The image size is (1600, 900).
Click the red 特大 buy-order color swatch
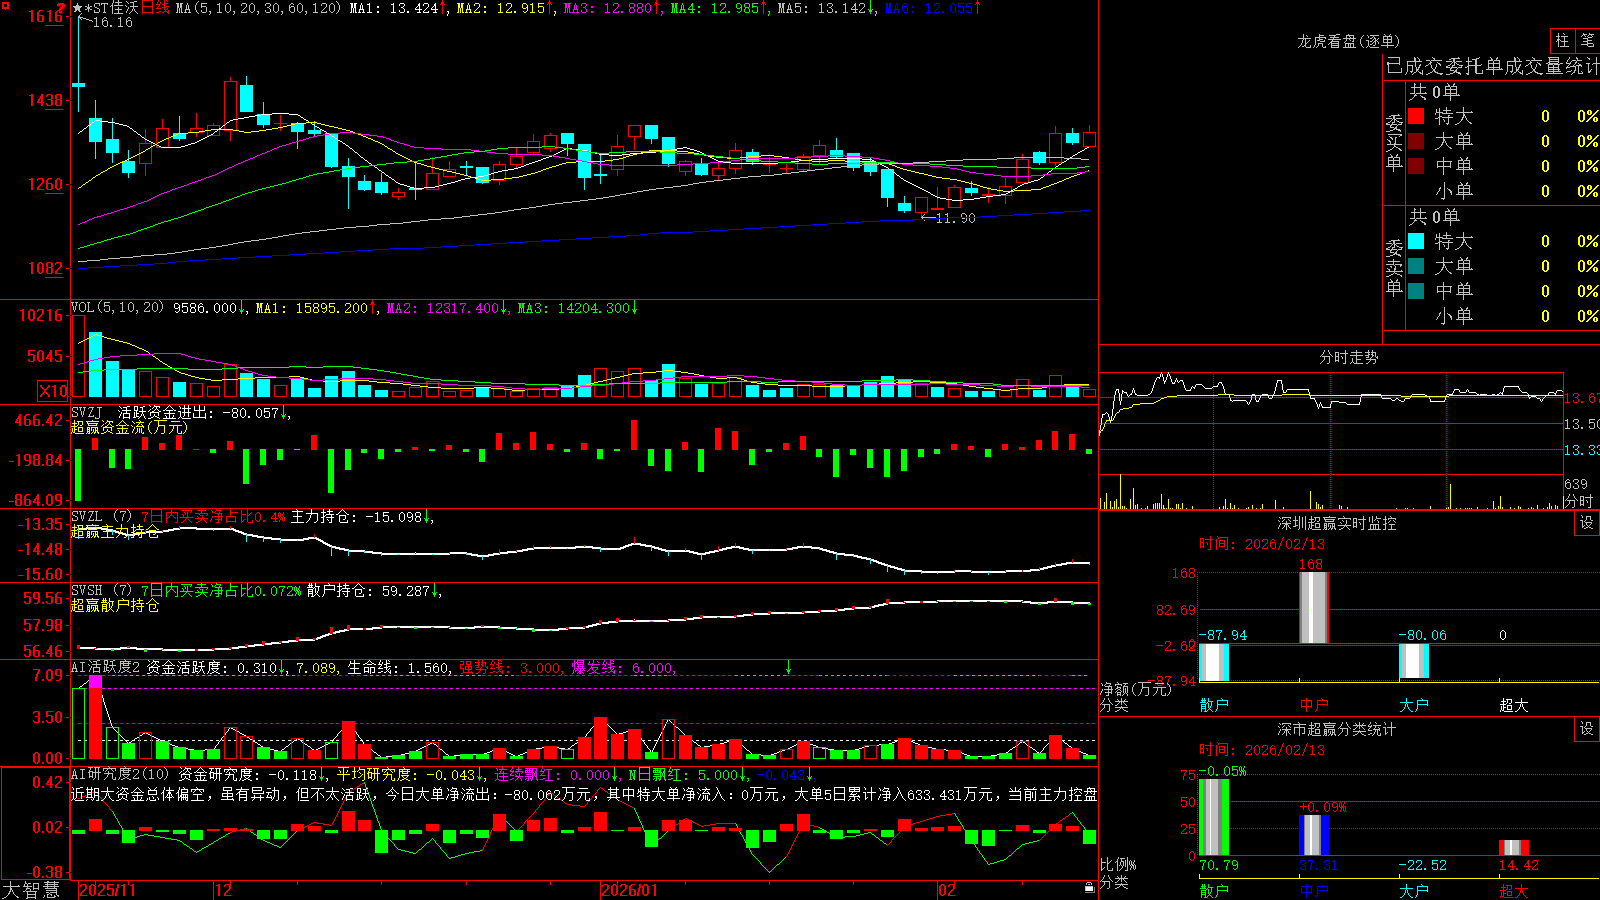pos(1416,116)
